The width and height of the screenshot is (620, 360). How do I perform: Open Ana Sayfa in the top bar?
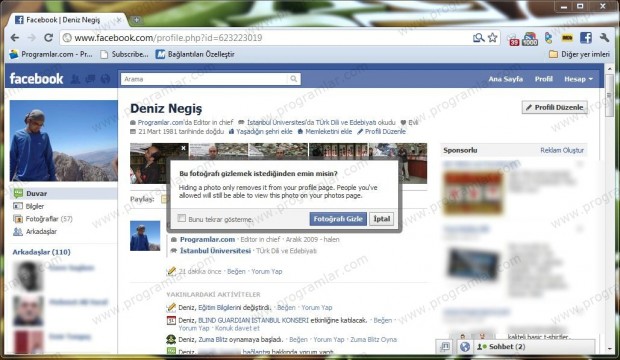click(505, 79)
